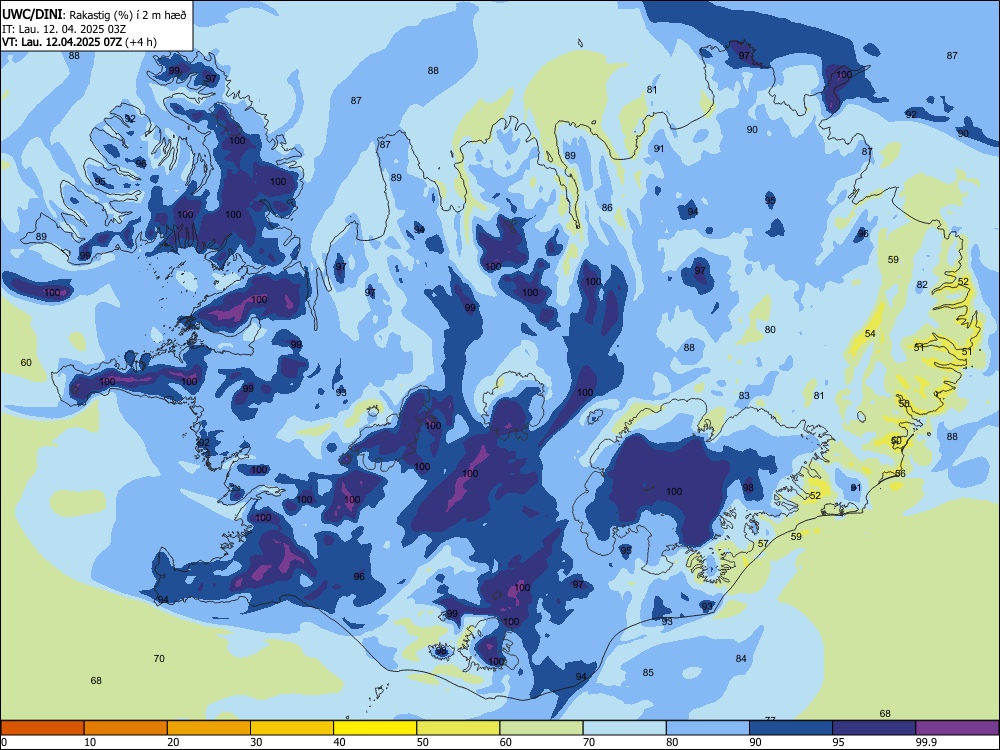Pick the 60–70 pale green legend swatch
The image size is (1000, 750).
[x=541, y=728]
